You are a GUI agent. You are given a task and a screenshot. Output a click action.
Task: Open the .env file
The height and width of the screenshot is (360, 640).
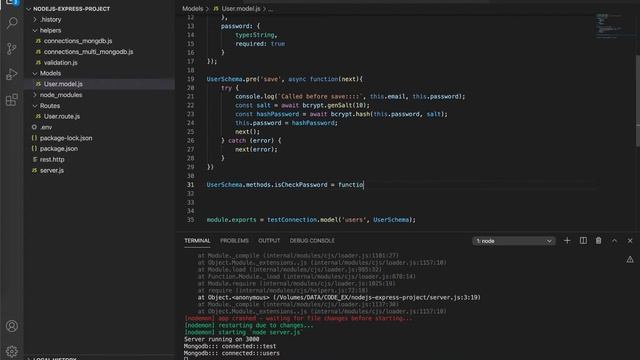46,127
